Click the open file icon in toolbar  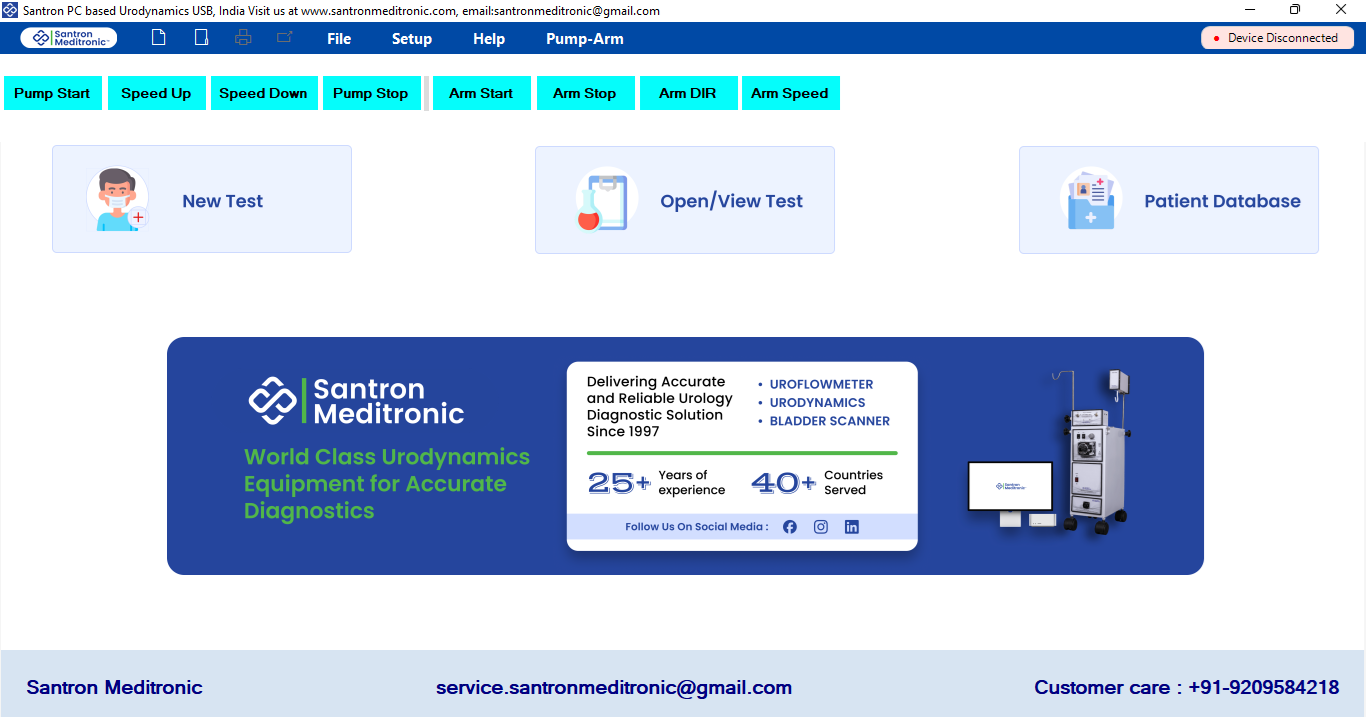(x=201, y=38)
